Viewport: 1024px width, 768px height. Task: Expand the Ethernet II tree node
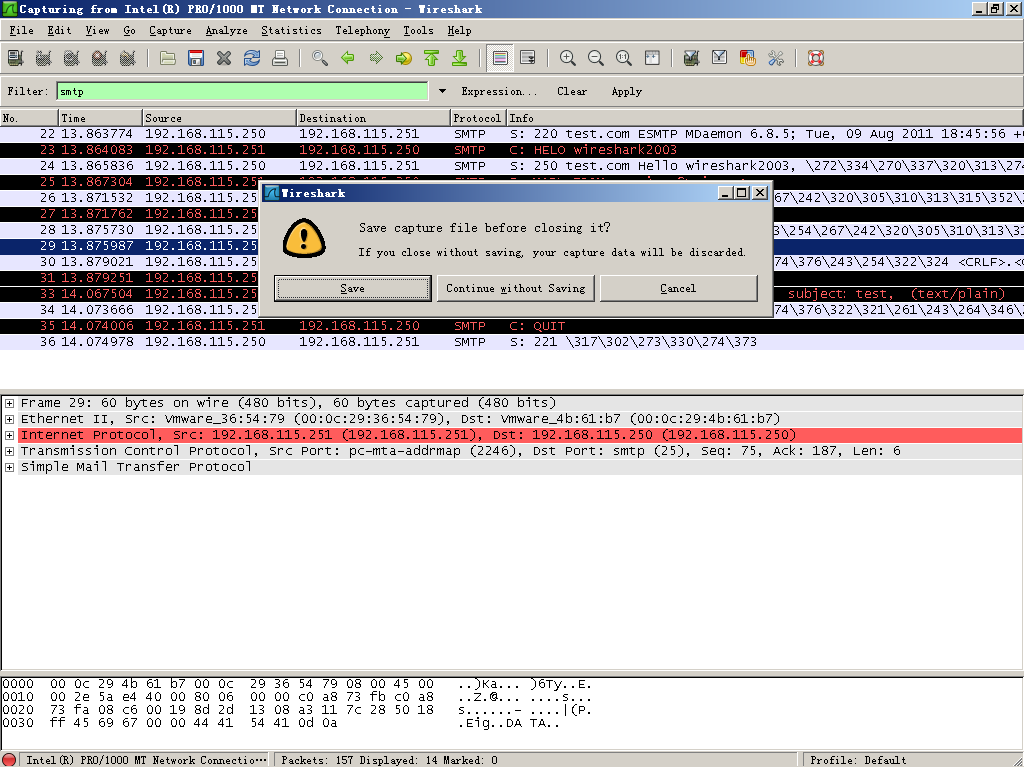[x=9, y=419]
